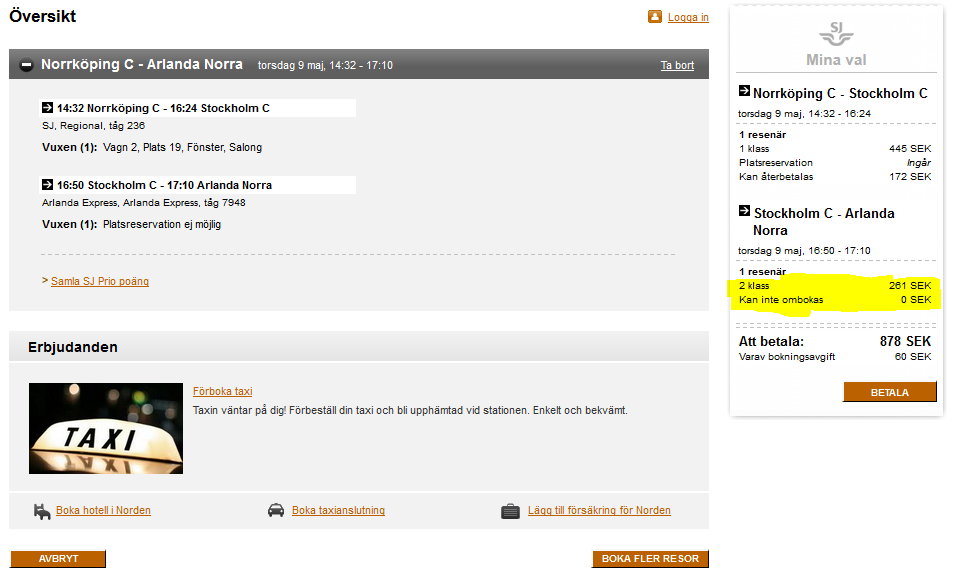Image resolution: width=955 pixels, height=582 pixels.
Task: Click the SJ logo in Mina val
Action: click(836, 33)
